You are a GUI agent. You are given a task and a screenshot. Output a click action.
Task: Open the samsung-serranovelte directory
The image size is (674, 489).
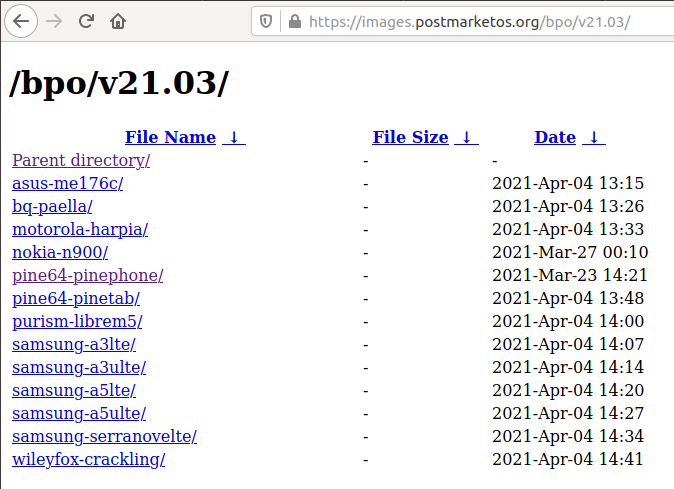point(104,437)
